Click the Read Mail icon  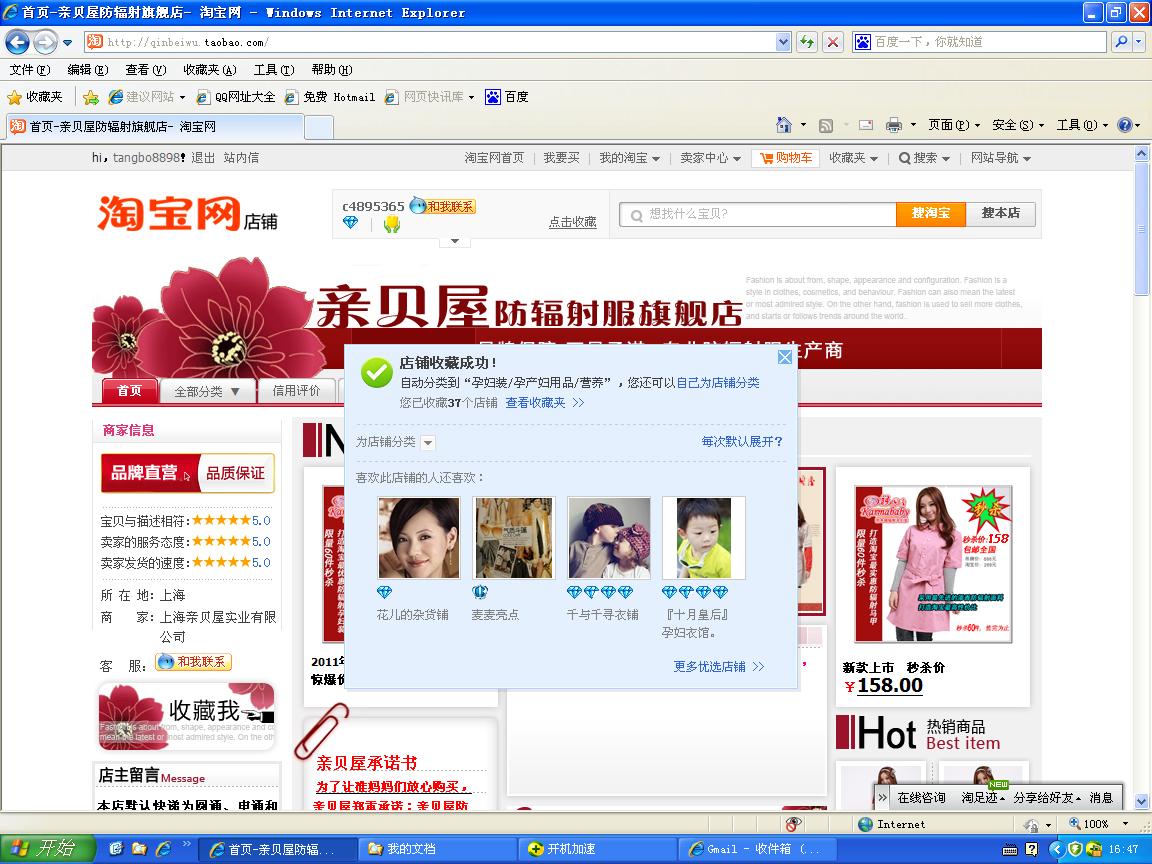coord(866,126)
